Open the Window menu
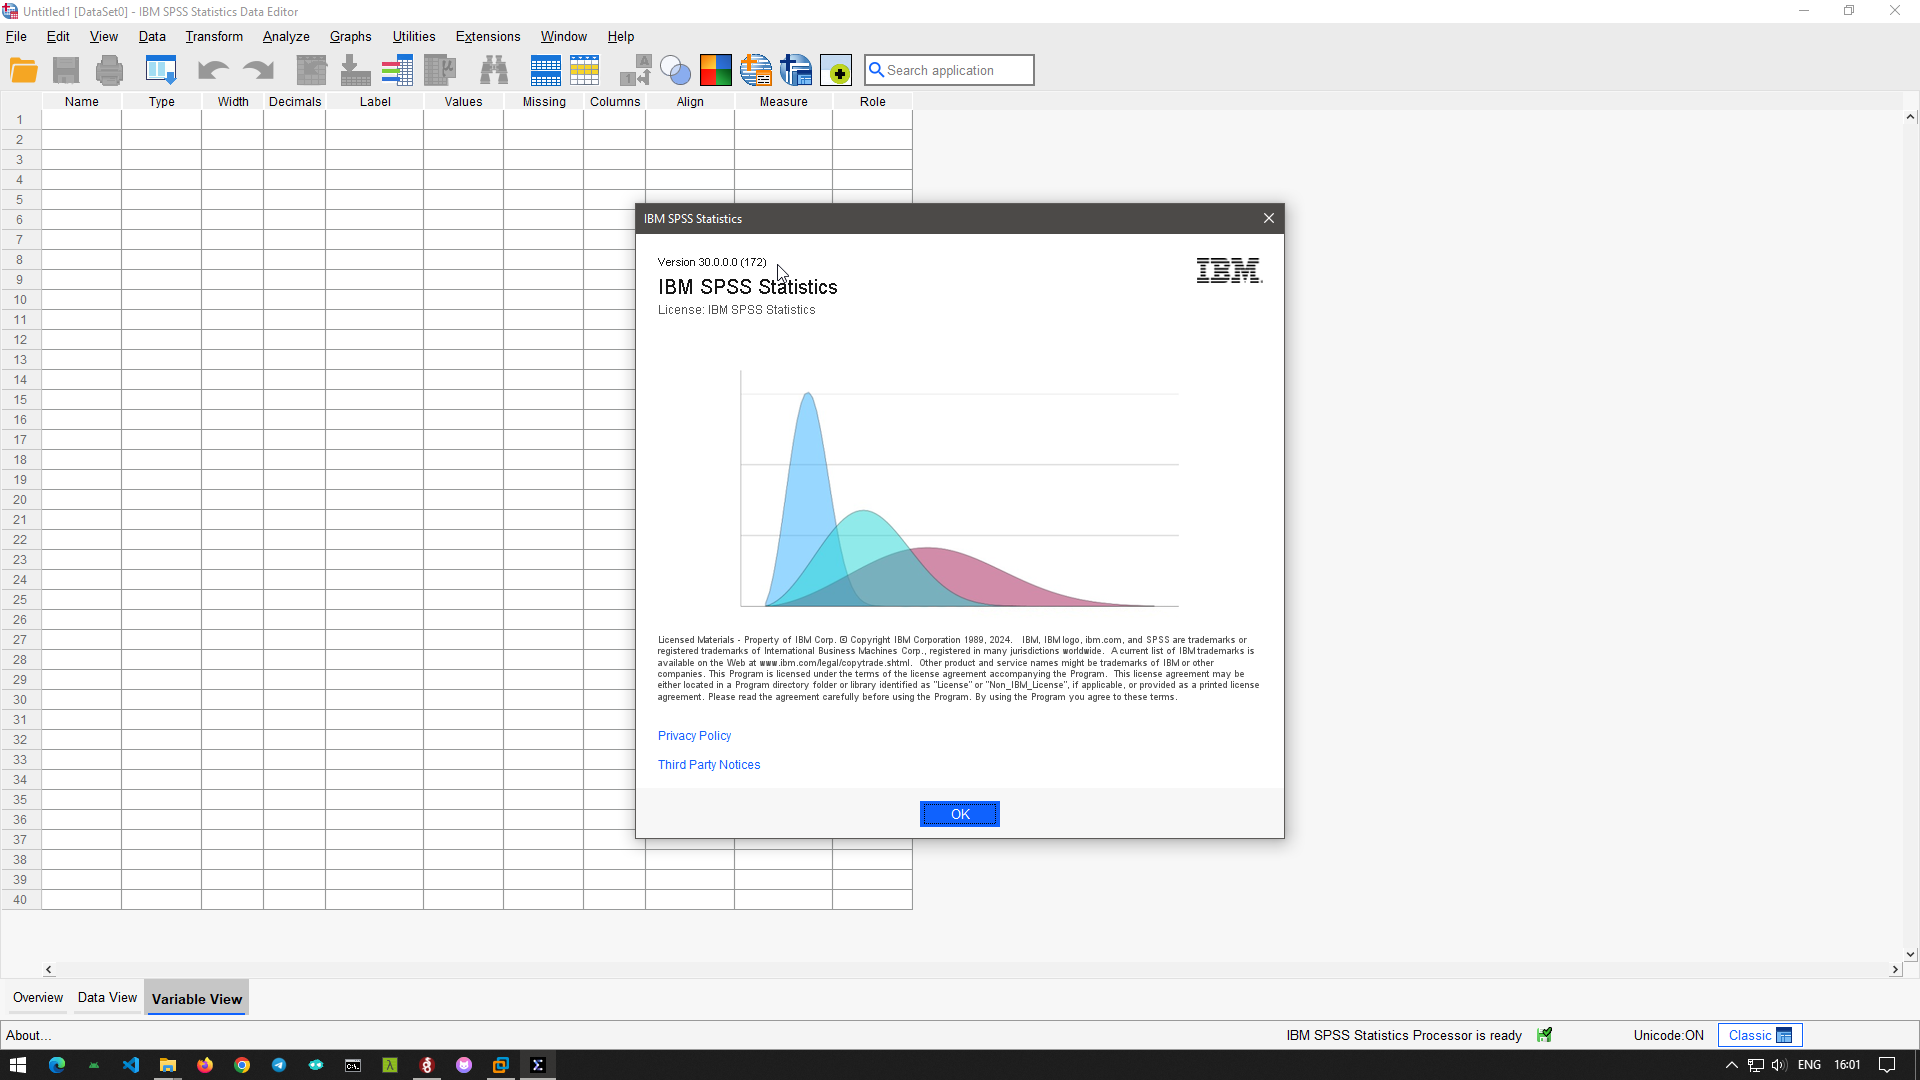 pos(564,36)
